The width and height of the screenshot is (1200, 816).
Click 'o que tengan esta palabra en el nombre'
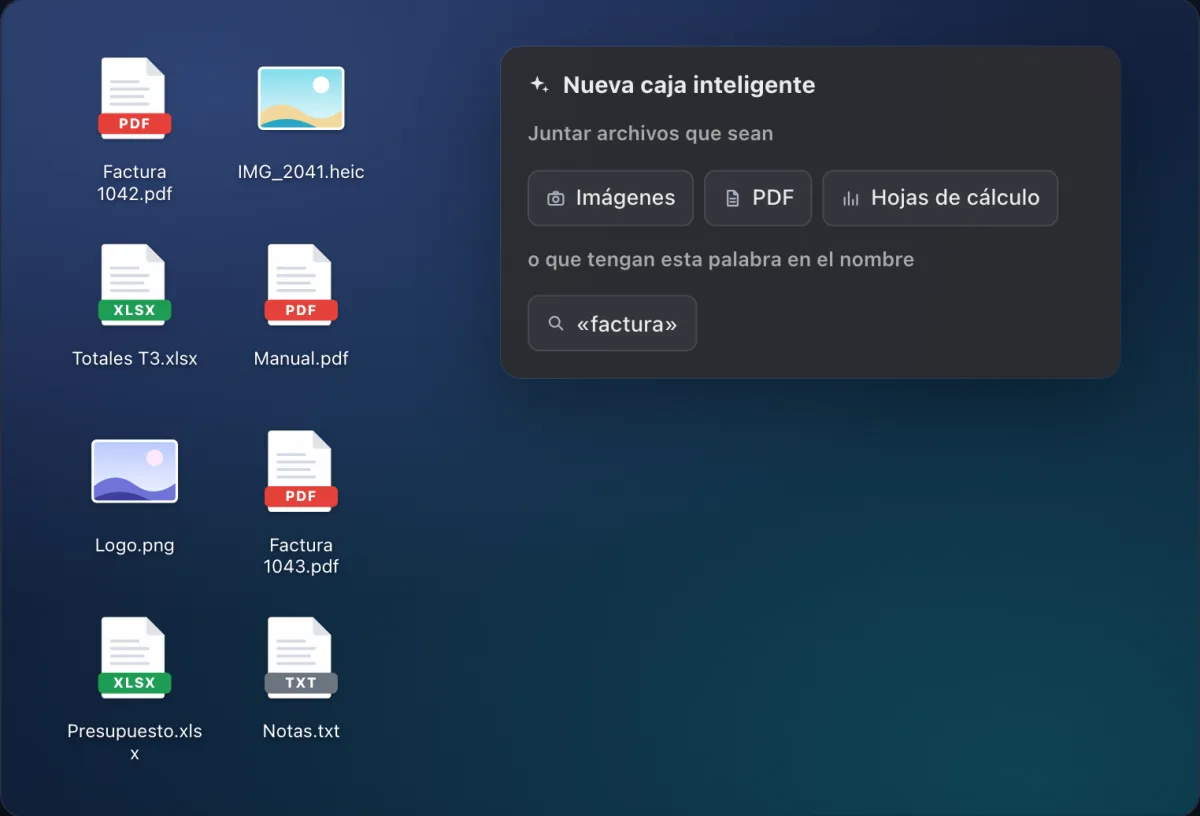point(721,260)
